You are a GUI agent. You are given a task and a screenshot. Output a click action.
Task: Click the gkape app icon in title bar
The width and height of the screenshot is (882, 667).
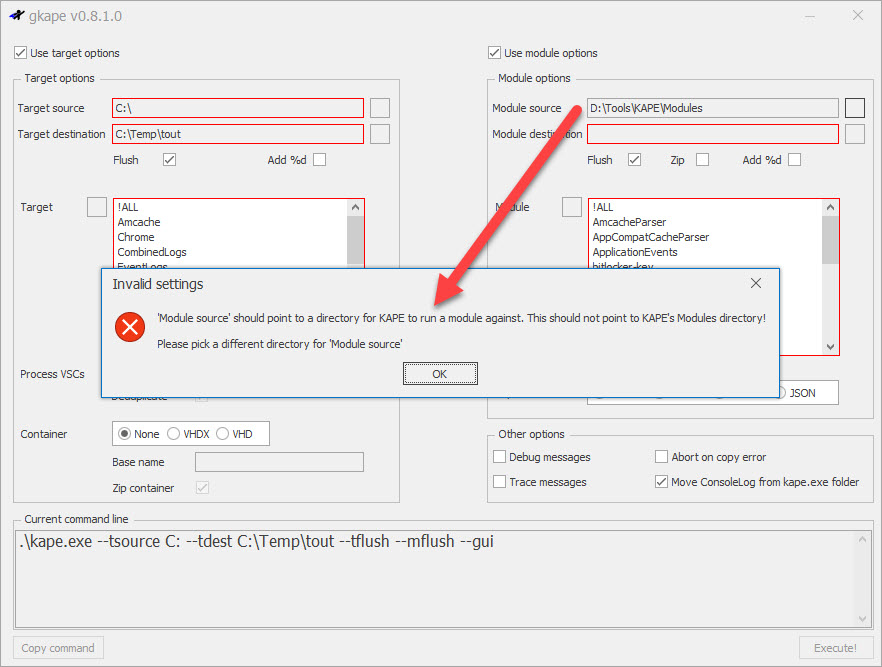17,15
